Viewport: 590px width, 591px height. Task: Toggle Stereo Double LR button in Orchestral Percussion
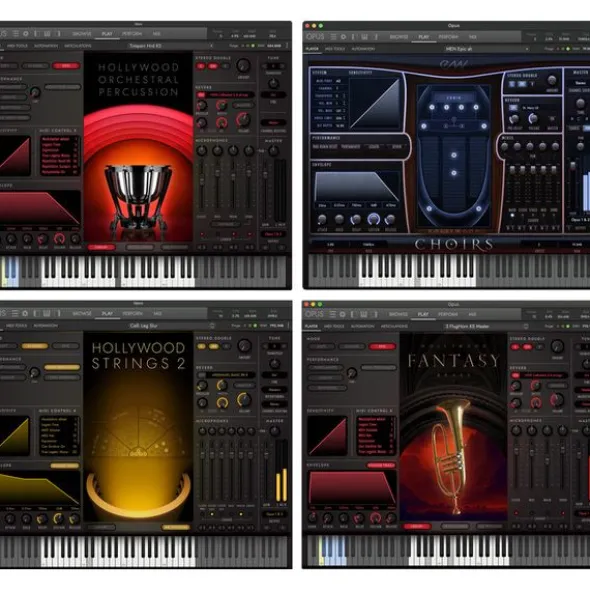click(213, 66)
